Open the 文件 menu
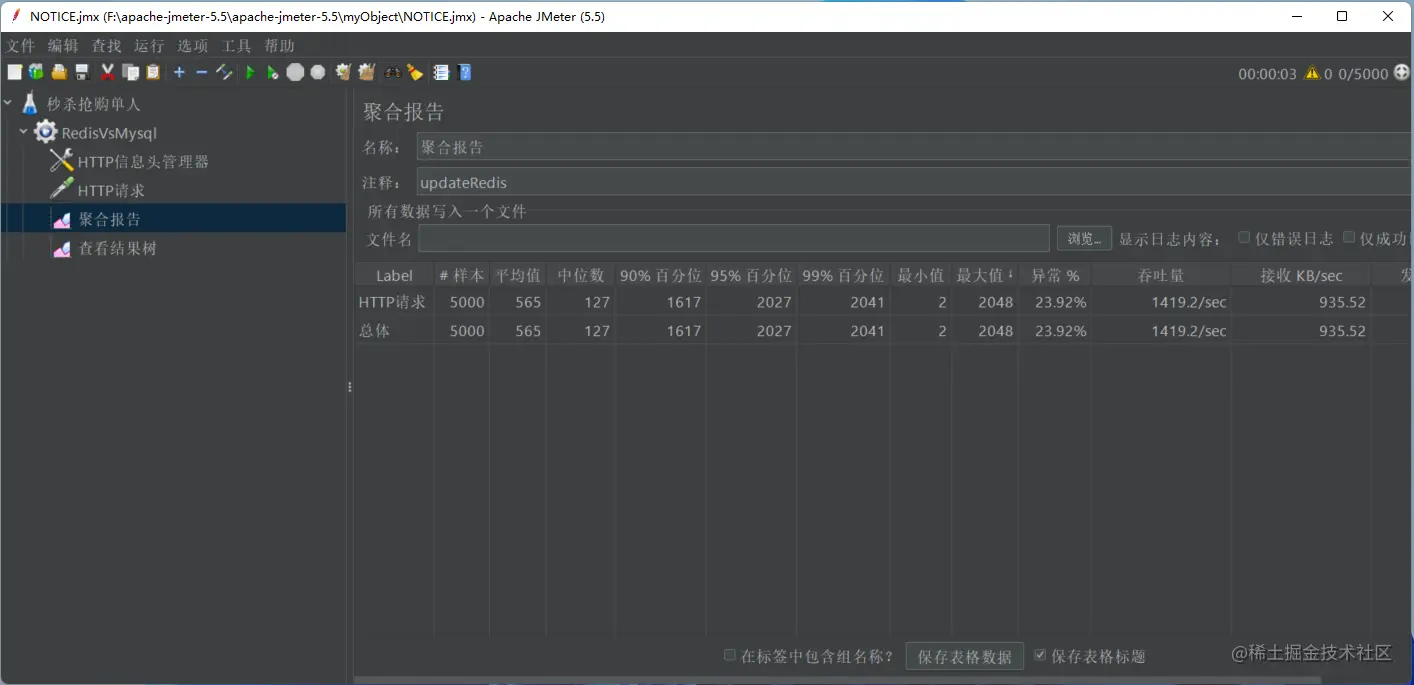 [x=20, y=46]
